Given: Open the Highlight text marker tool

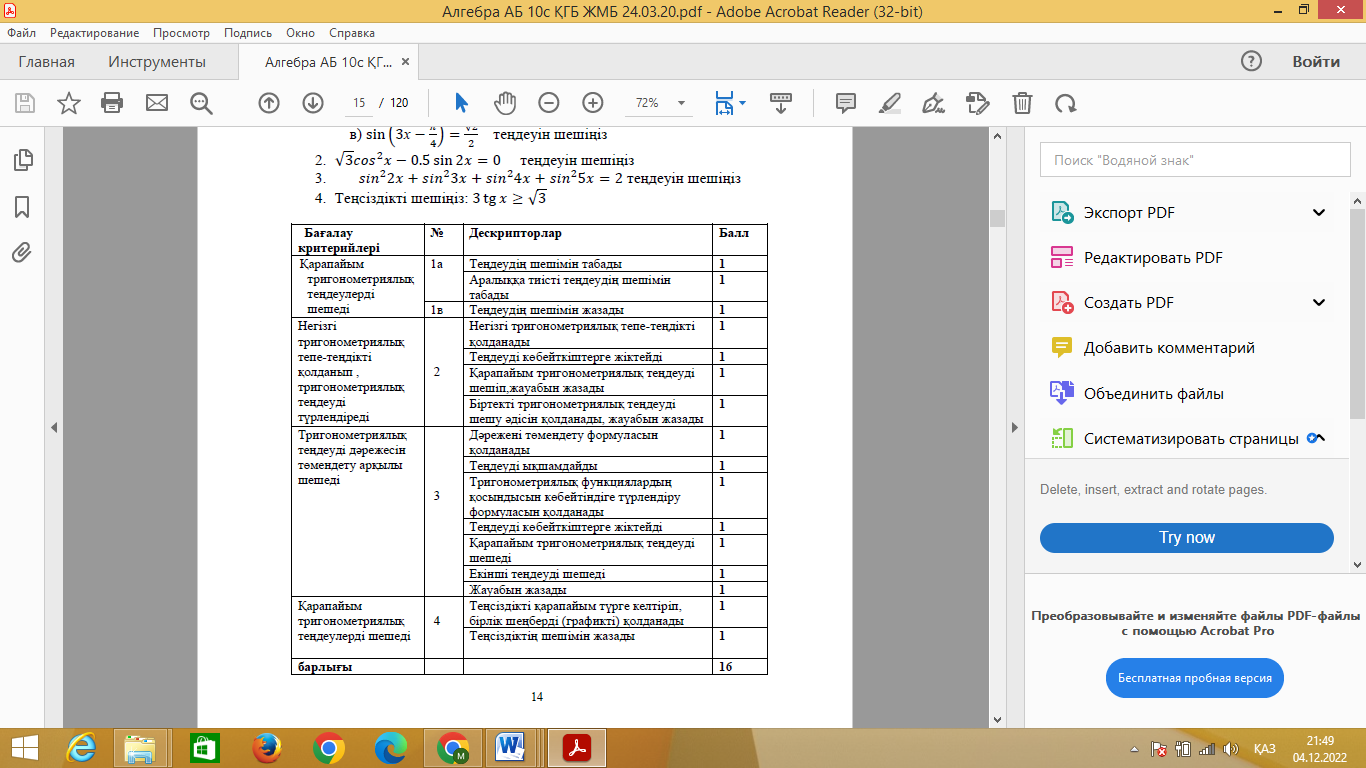Looking at the screenshot, I should (x=889, y=103).
